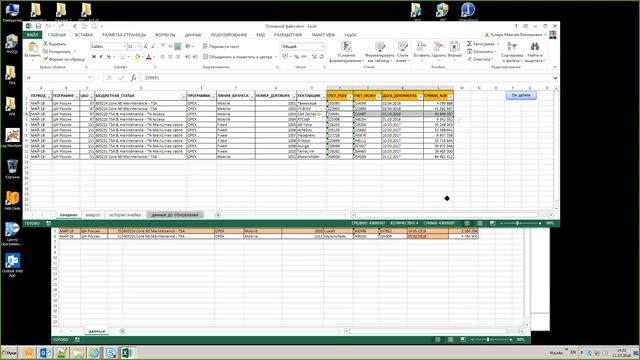
Task: Switch front window to Page Layout view
Action: tap(480, 223)
